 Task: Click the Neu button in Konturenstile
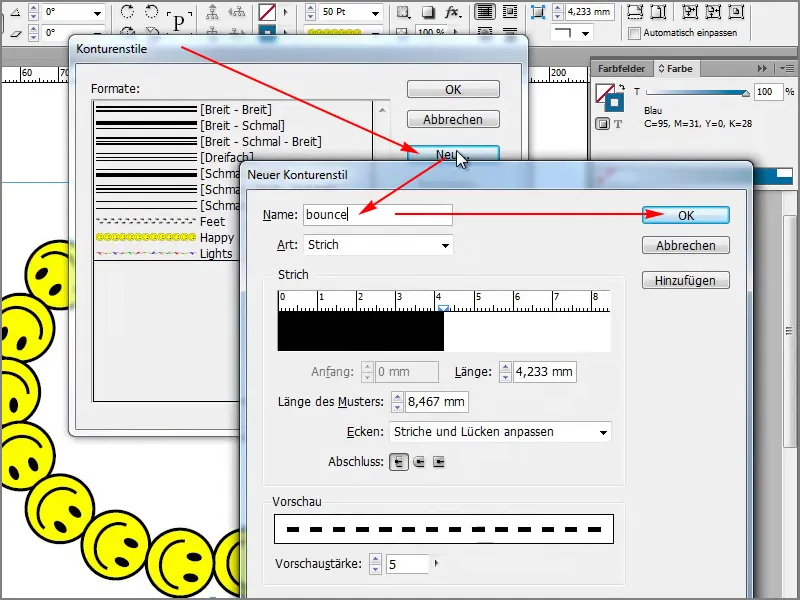[453, 154]
